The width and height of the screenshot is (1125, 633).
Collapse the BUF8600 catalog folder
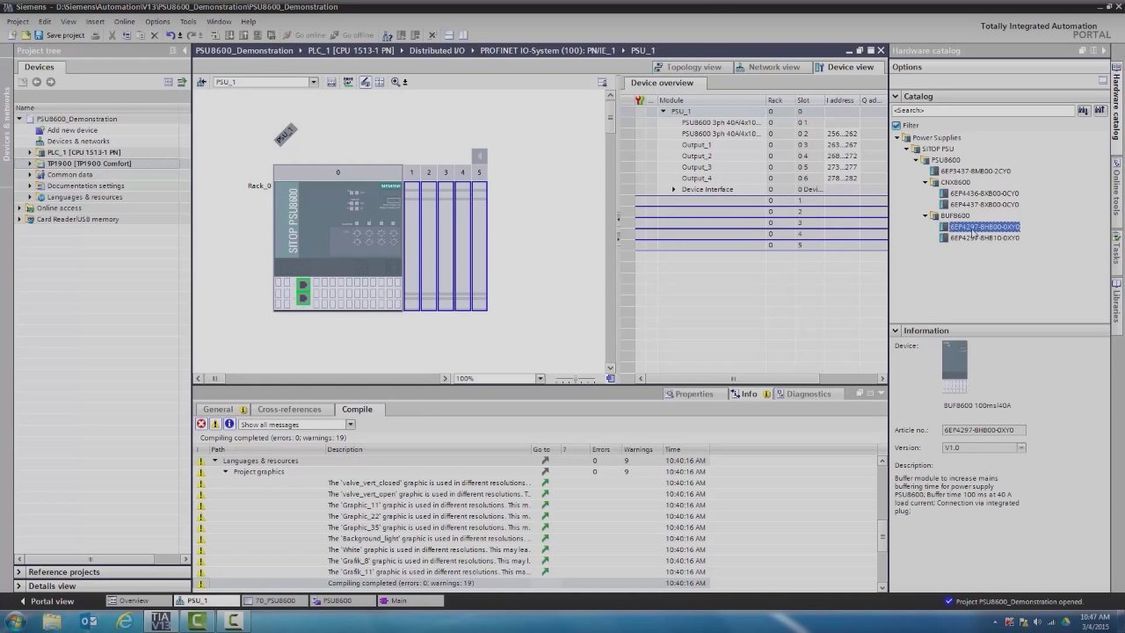926,215
